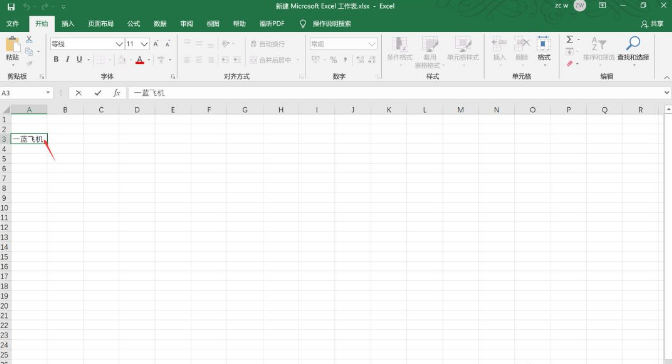Image resolution: width=672 pixels, height=364 pixels.
Task: Cancel entry with the X button
Action: coord(78,93)
